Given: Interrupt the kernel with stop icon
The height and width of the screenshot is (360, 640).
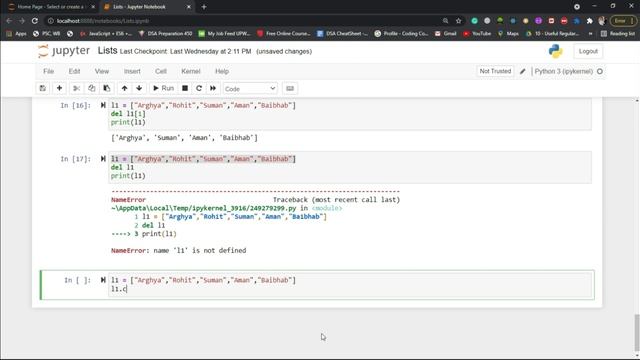Looking at the screenshot, I should [185, 88].
